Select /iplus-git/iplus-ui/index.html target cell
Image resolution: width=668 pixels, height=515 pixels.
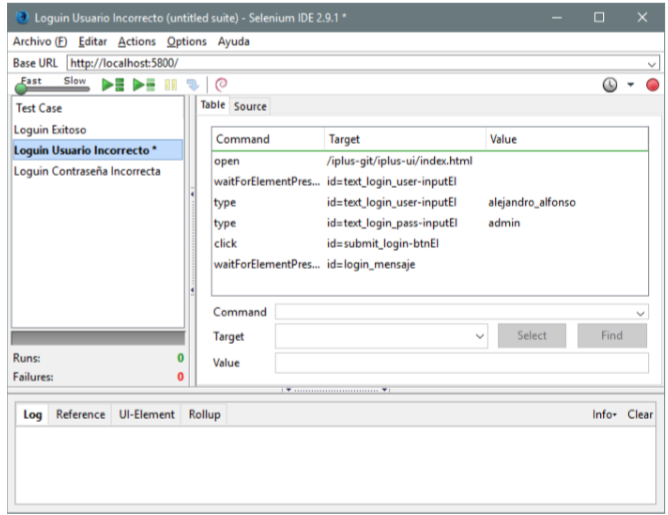(x=400, y=161)
